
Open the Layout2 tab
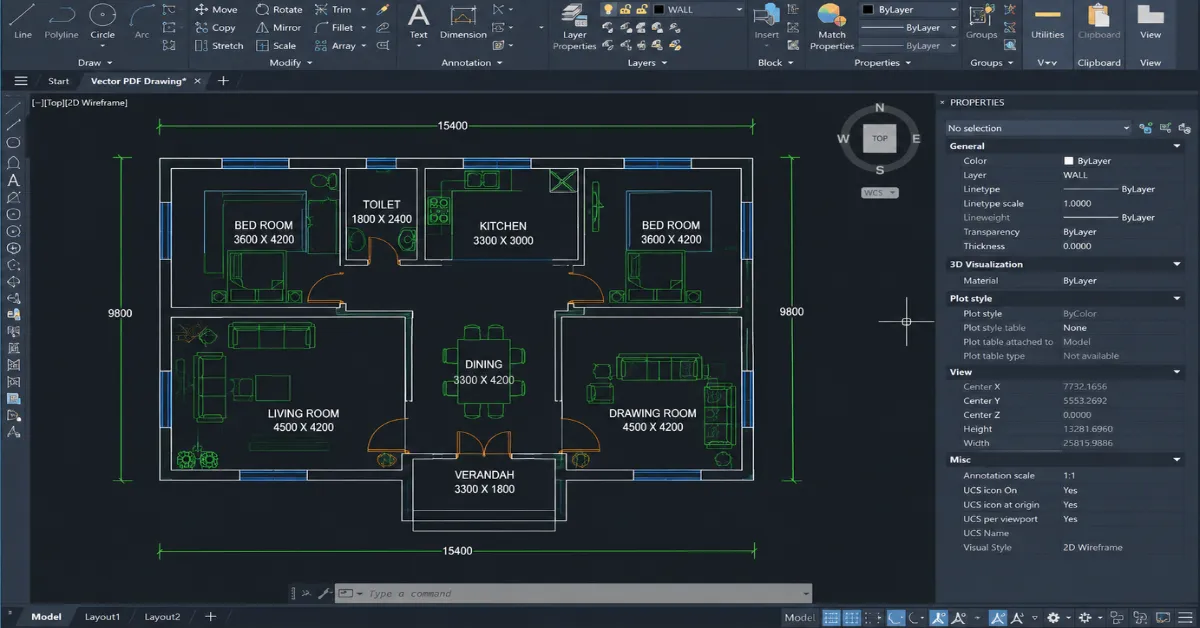[x=162, y=617]
